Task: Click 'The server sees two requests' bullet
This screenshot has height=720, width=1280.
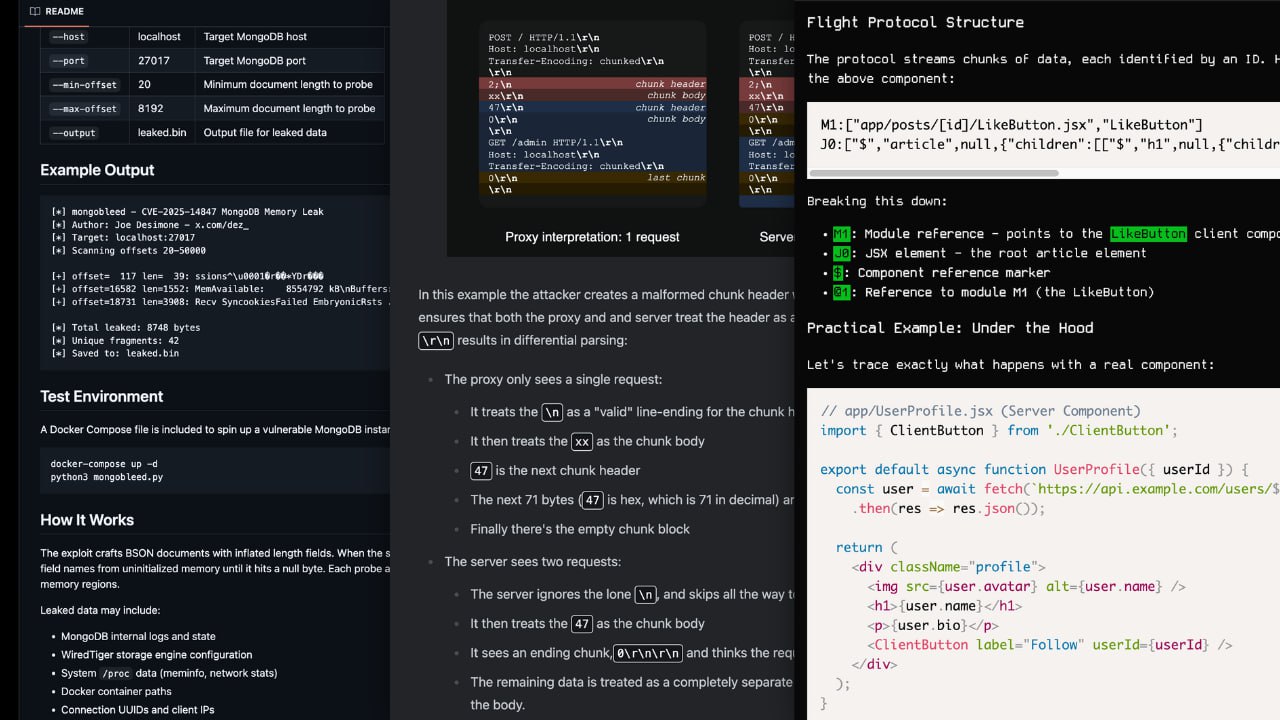Action: pos(535,562)
